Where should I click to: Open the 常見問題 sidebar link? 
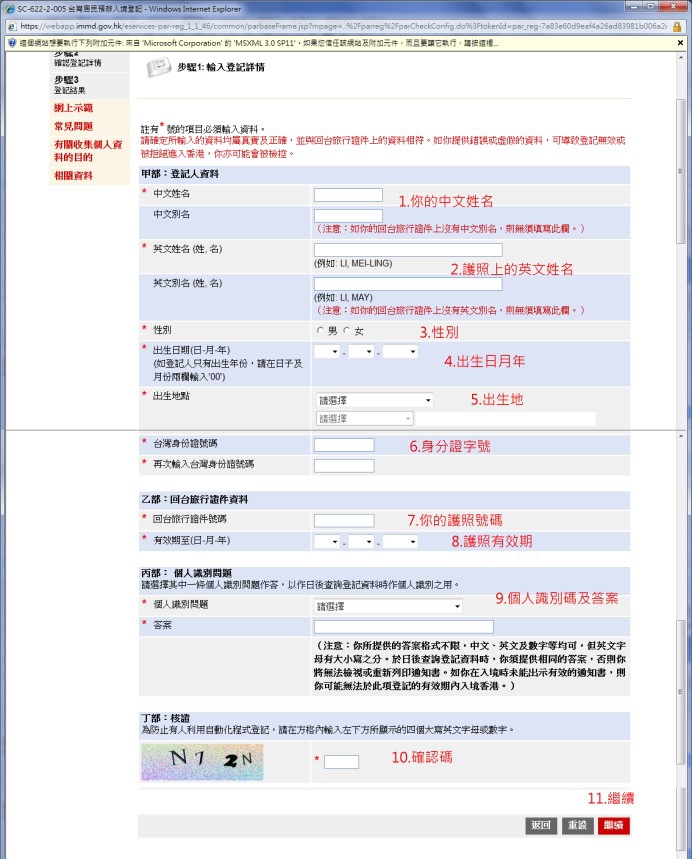click(73, 126)
